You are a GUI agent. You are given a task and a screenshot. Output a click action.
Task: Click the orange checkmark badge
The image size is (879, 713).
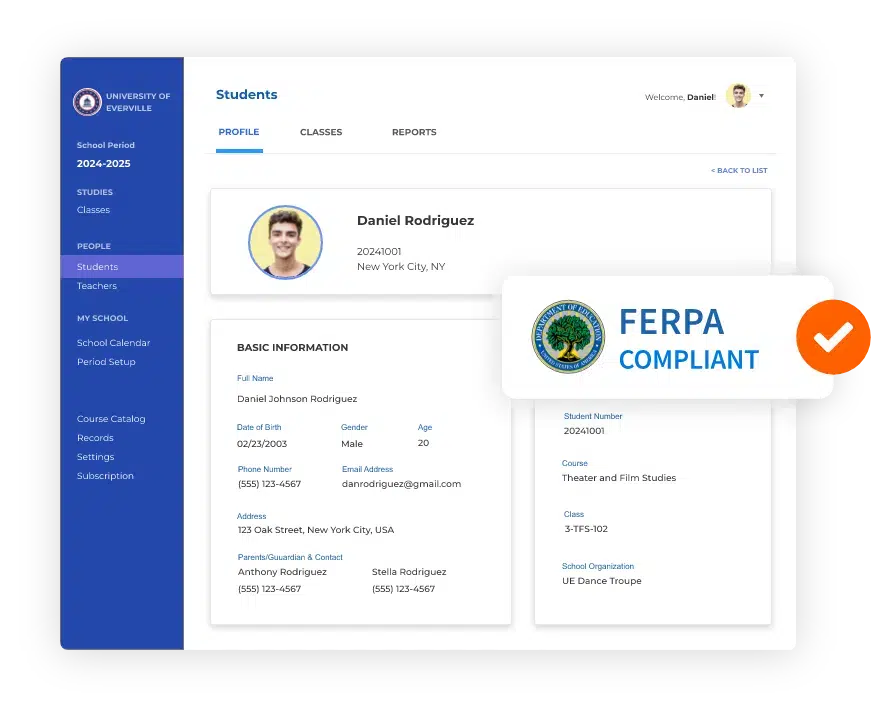pyautogui.click(x=833, y=337)
